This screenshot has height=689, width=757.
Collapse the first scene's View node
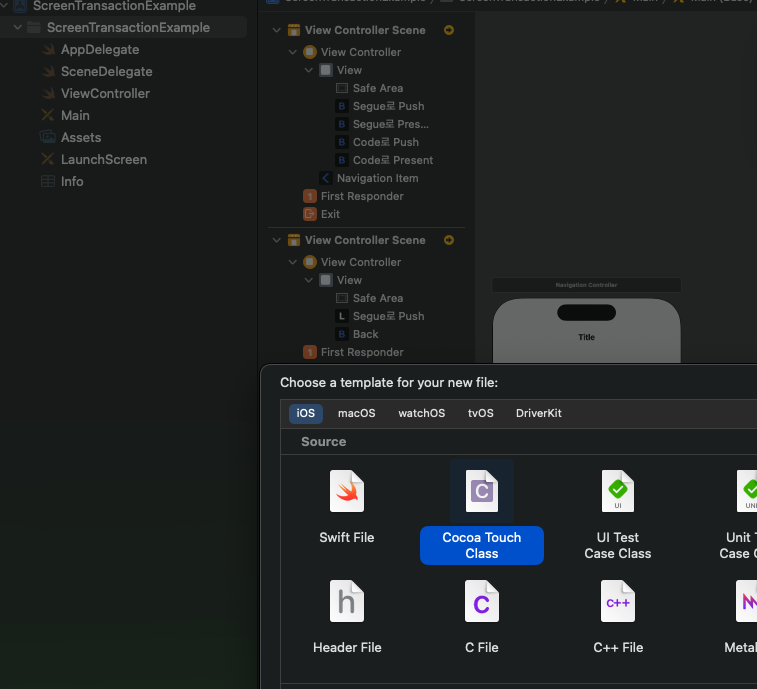click(308, 70)
